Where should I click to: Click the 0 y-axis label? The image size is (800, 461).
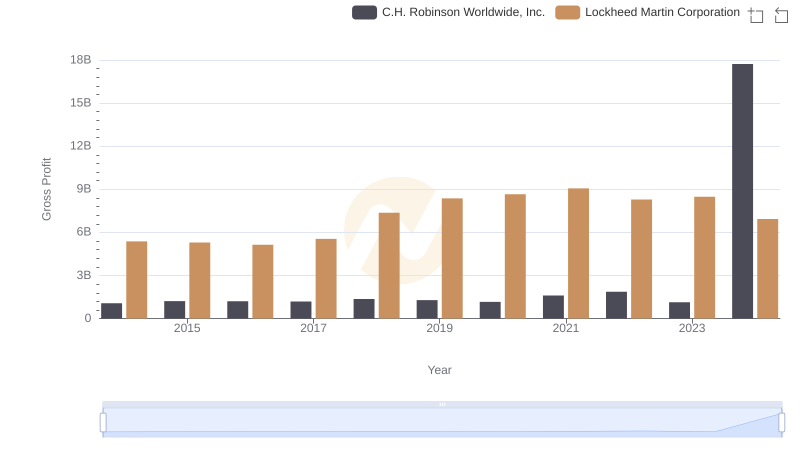pyautogui.click(x=88, y=318)
